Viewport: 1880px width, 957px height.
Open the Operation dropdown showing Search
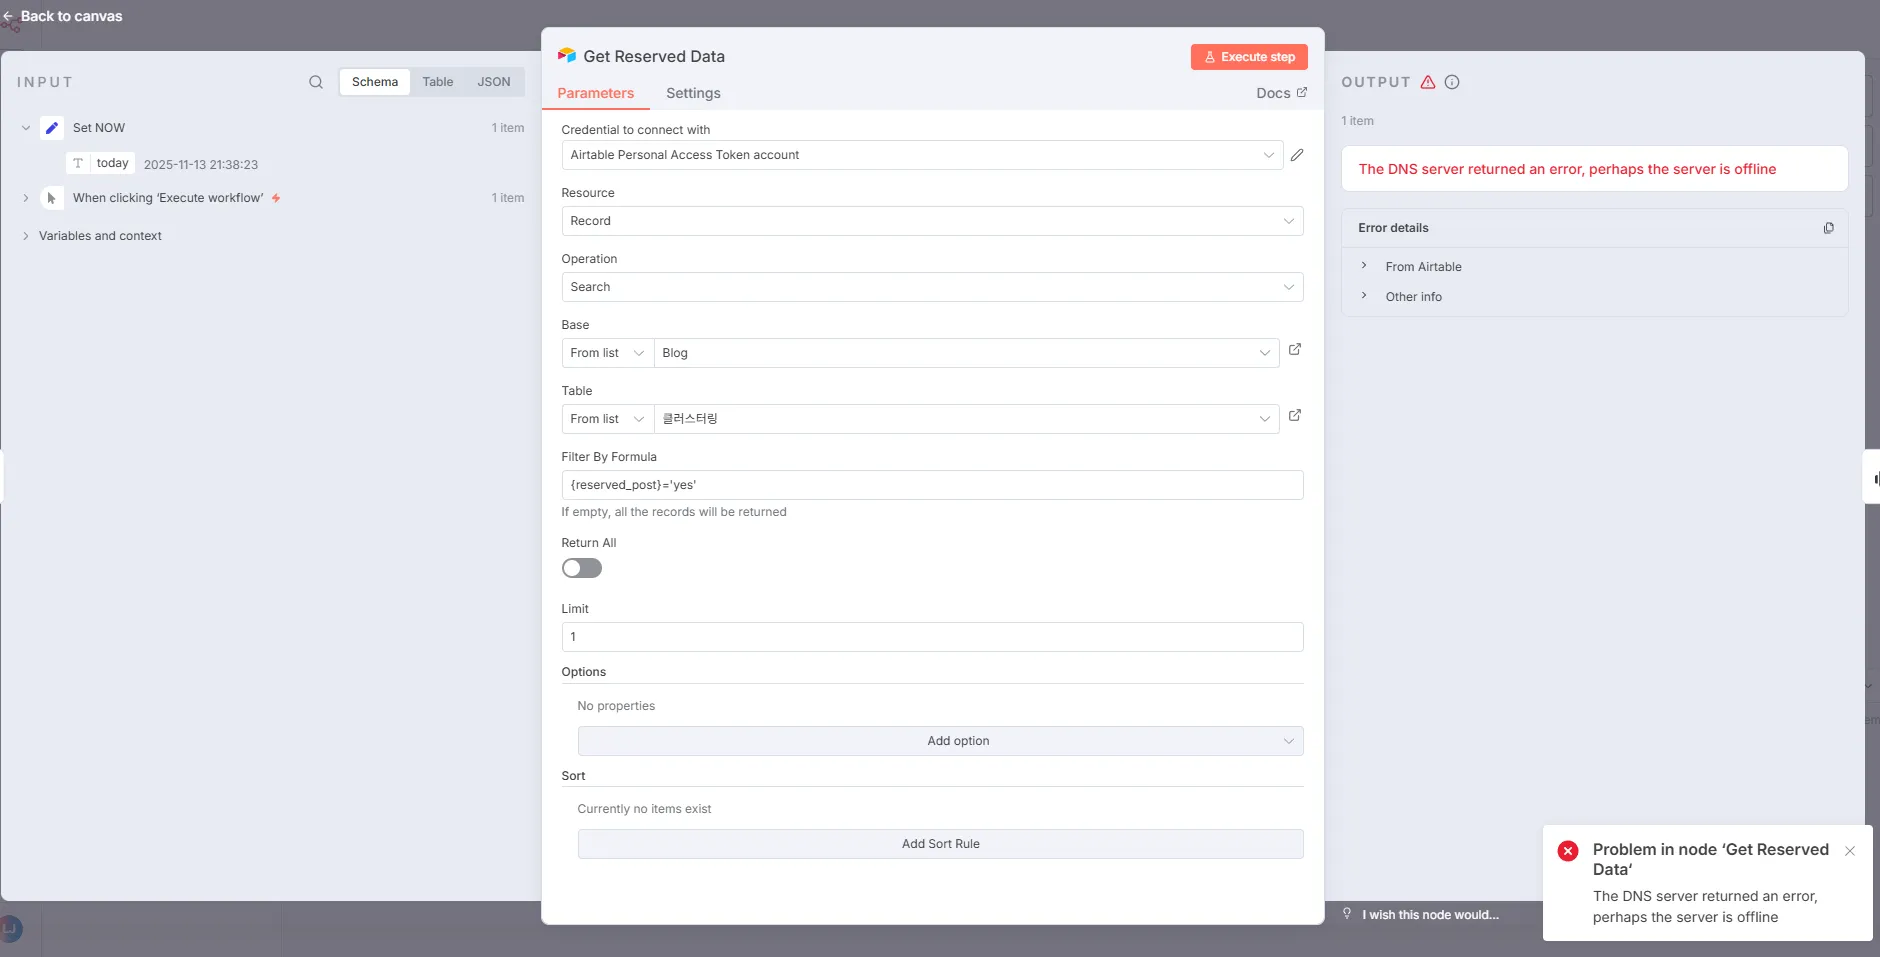[x=932, y=287]
